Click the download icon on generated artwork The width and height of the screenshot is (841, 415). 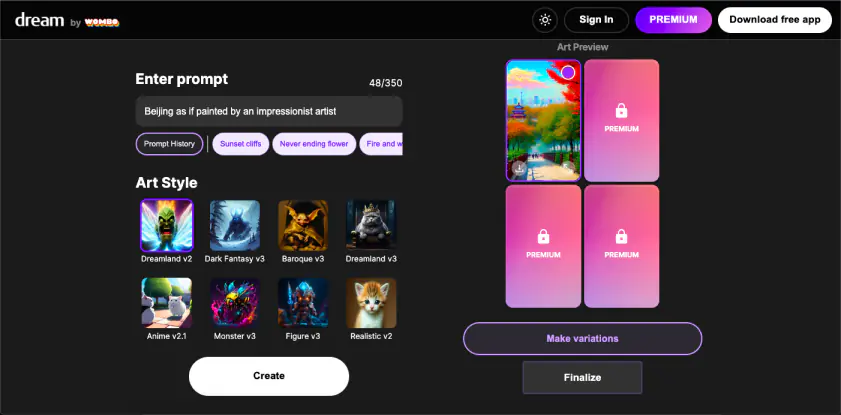point(519,168)
